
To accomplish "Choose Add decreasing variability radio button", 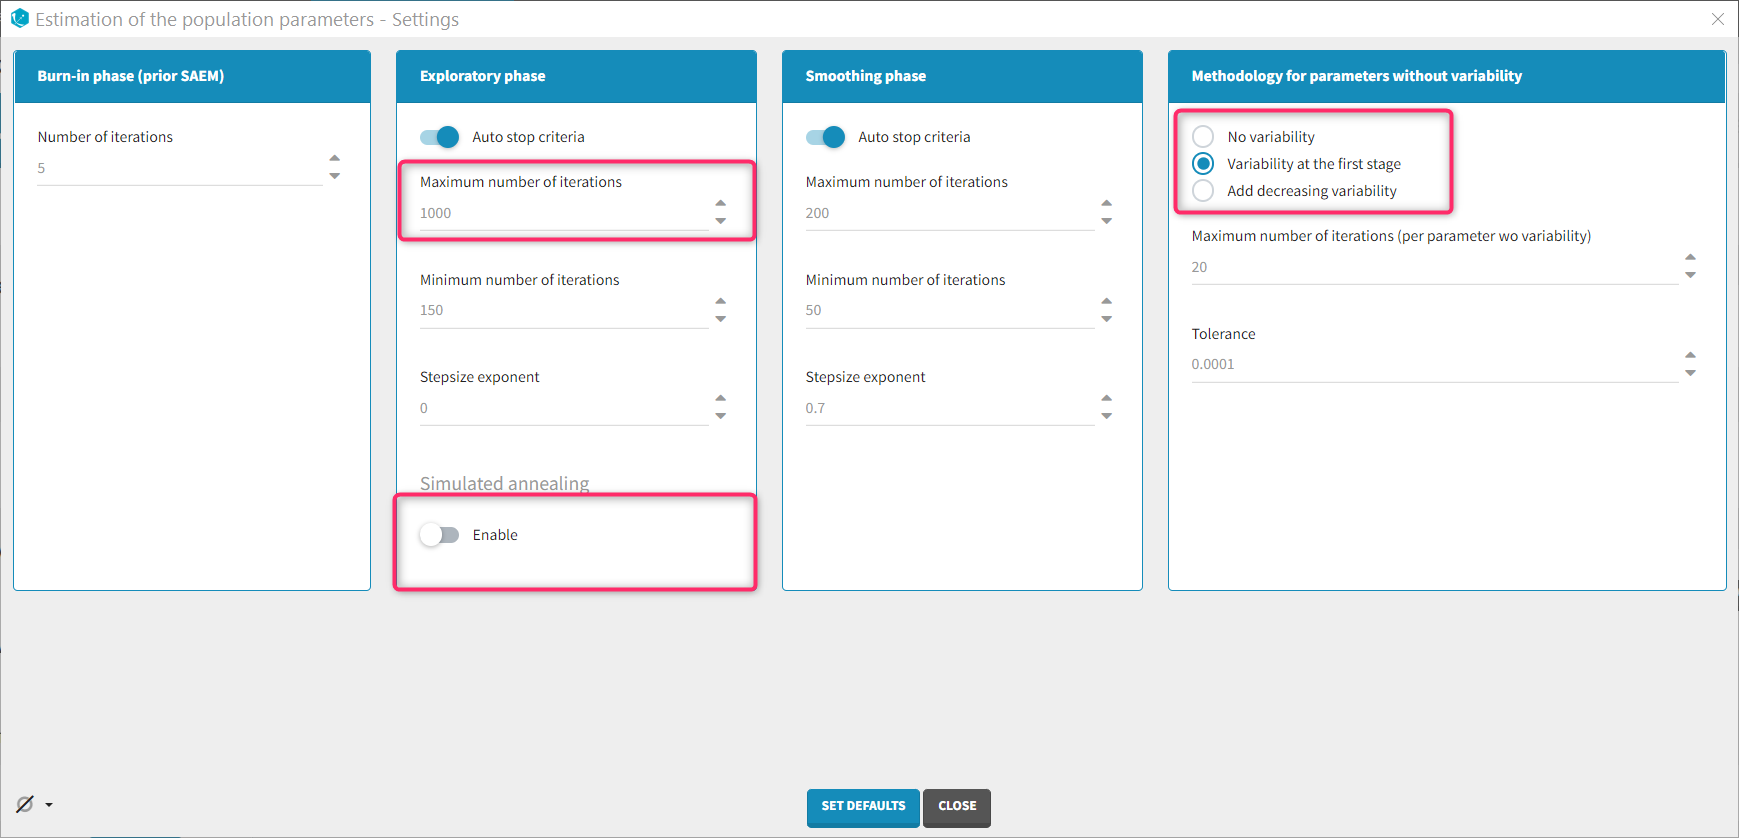I will [x=1203, y=191].
